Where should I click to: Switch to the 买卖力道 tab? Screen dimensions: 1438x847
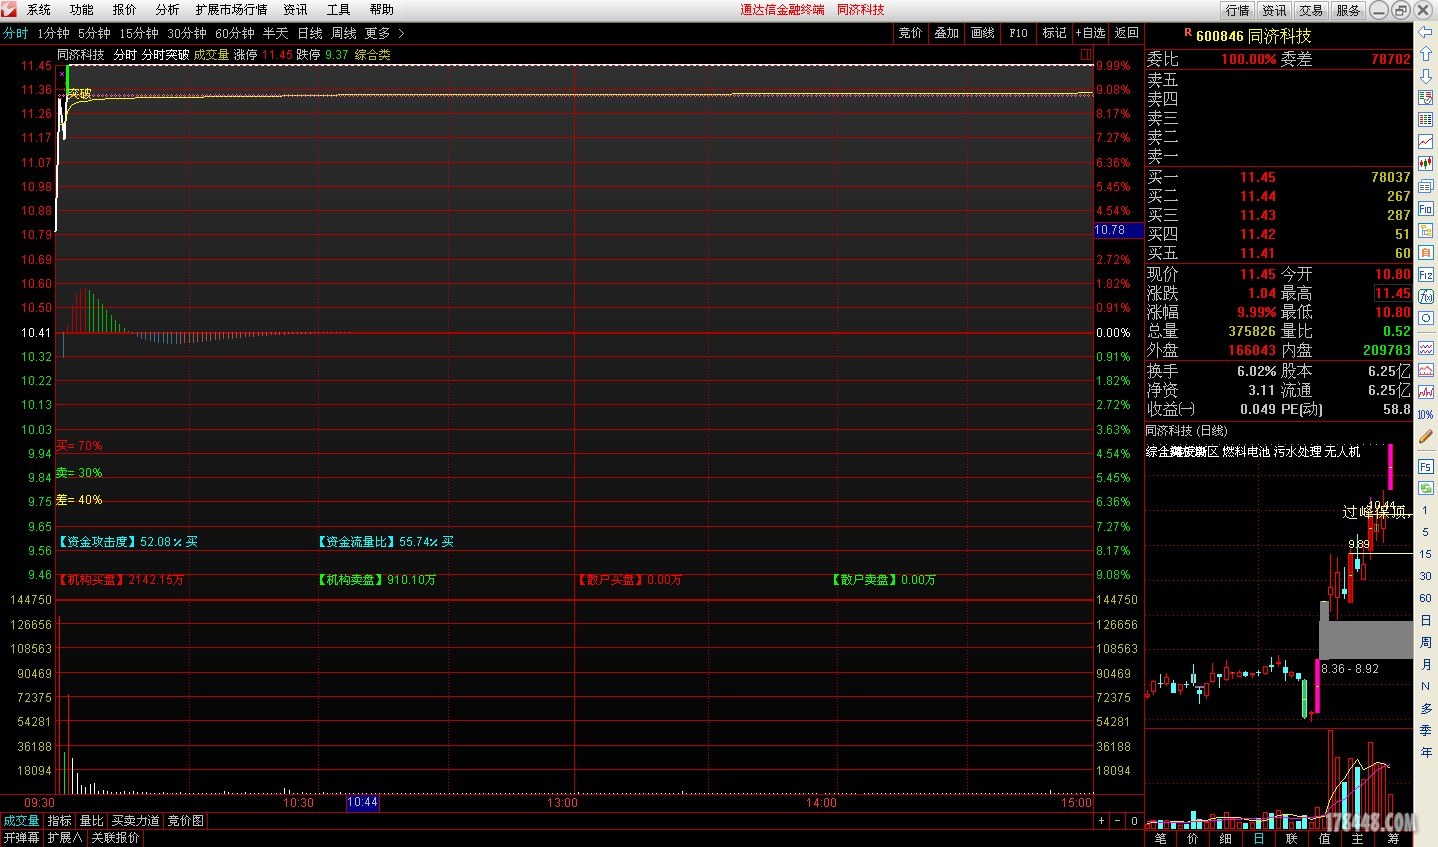[136, 821]
